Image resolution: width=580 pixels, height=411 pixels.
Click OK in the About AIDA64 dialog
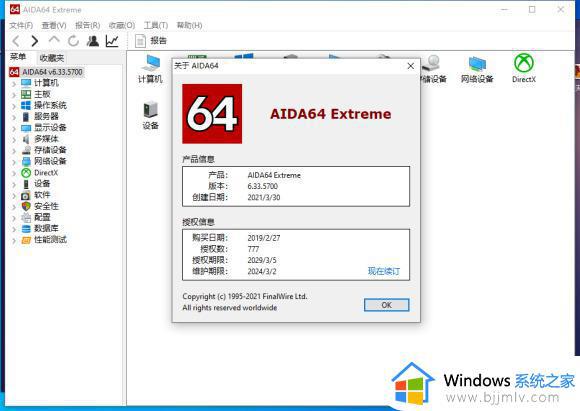tap(387, 305)
